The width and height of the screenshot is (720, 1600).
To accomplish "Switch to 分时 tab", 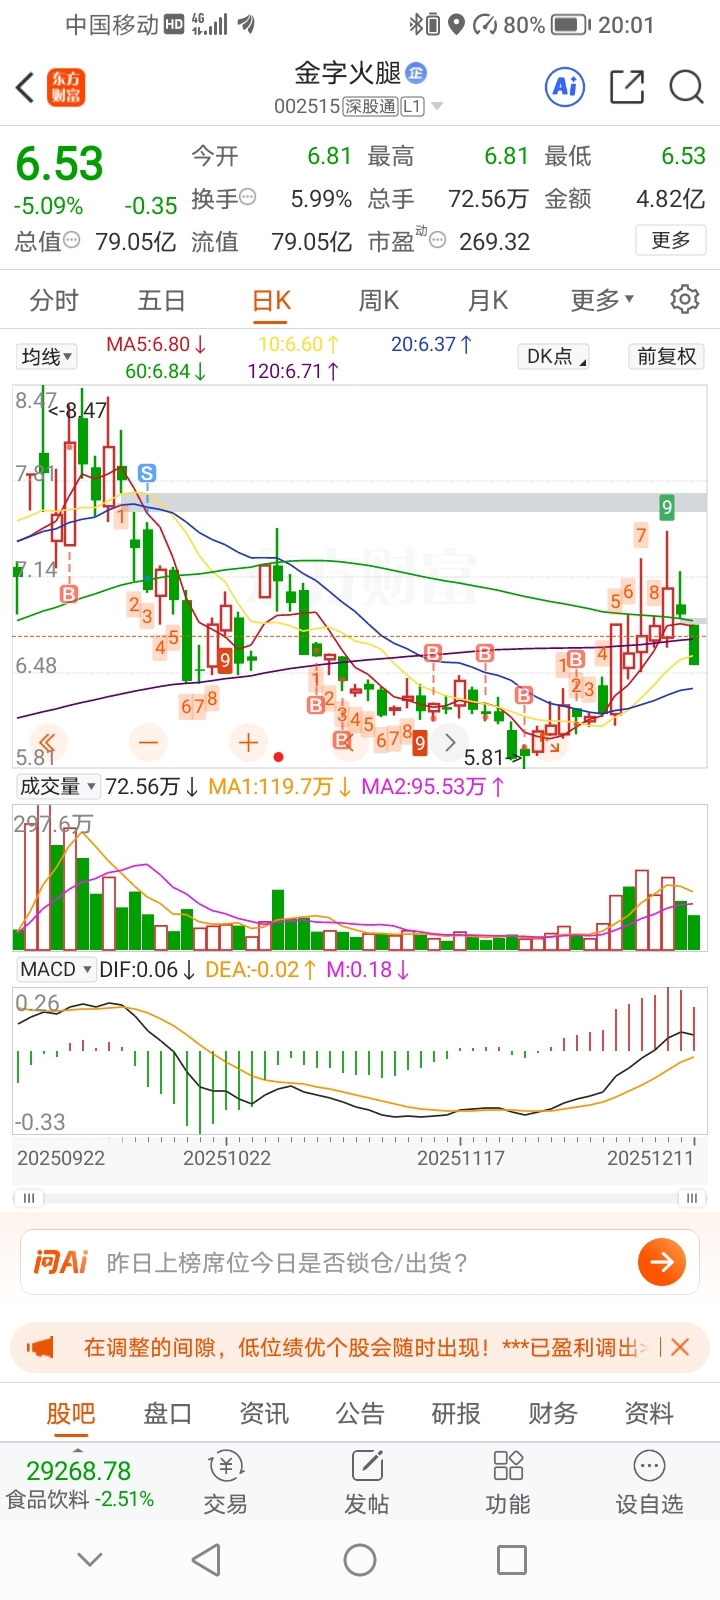I will [54, 300].
